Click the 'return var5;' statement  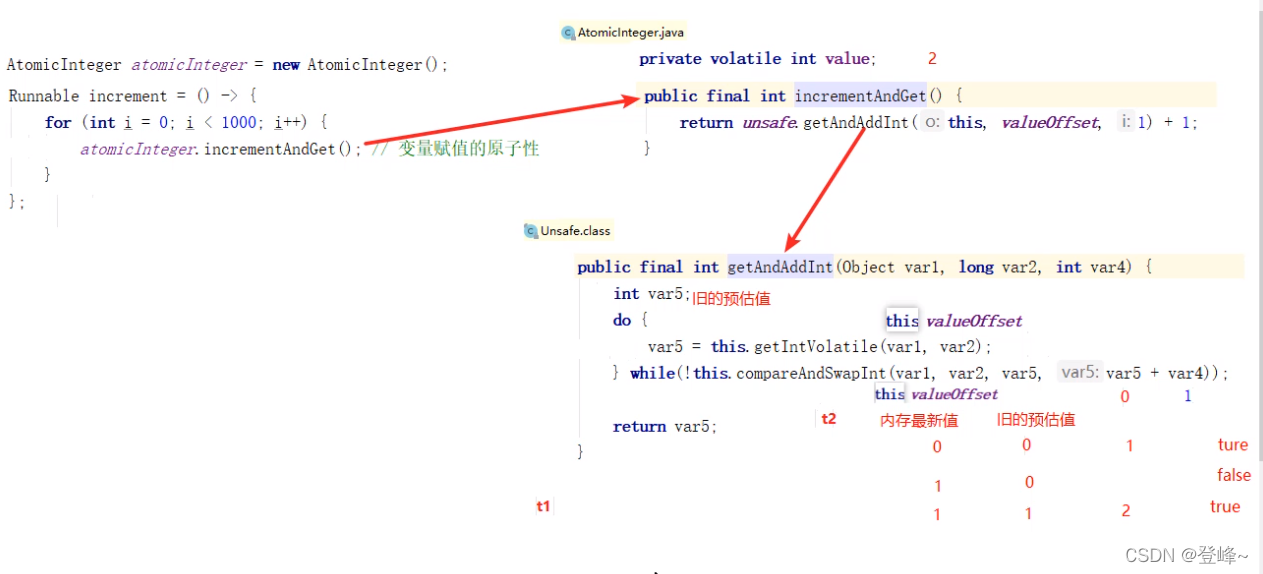pyautogui.click(x=665, y=426)
